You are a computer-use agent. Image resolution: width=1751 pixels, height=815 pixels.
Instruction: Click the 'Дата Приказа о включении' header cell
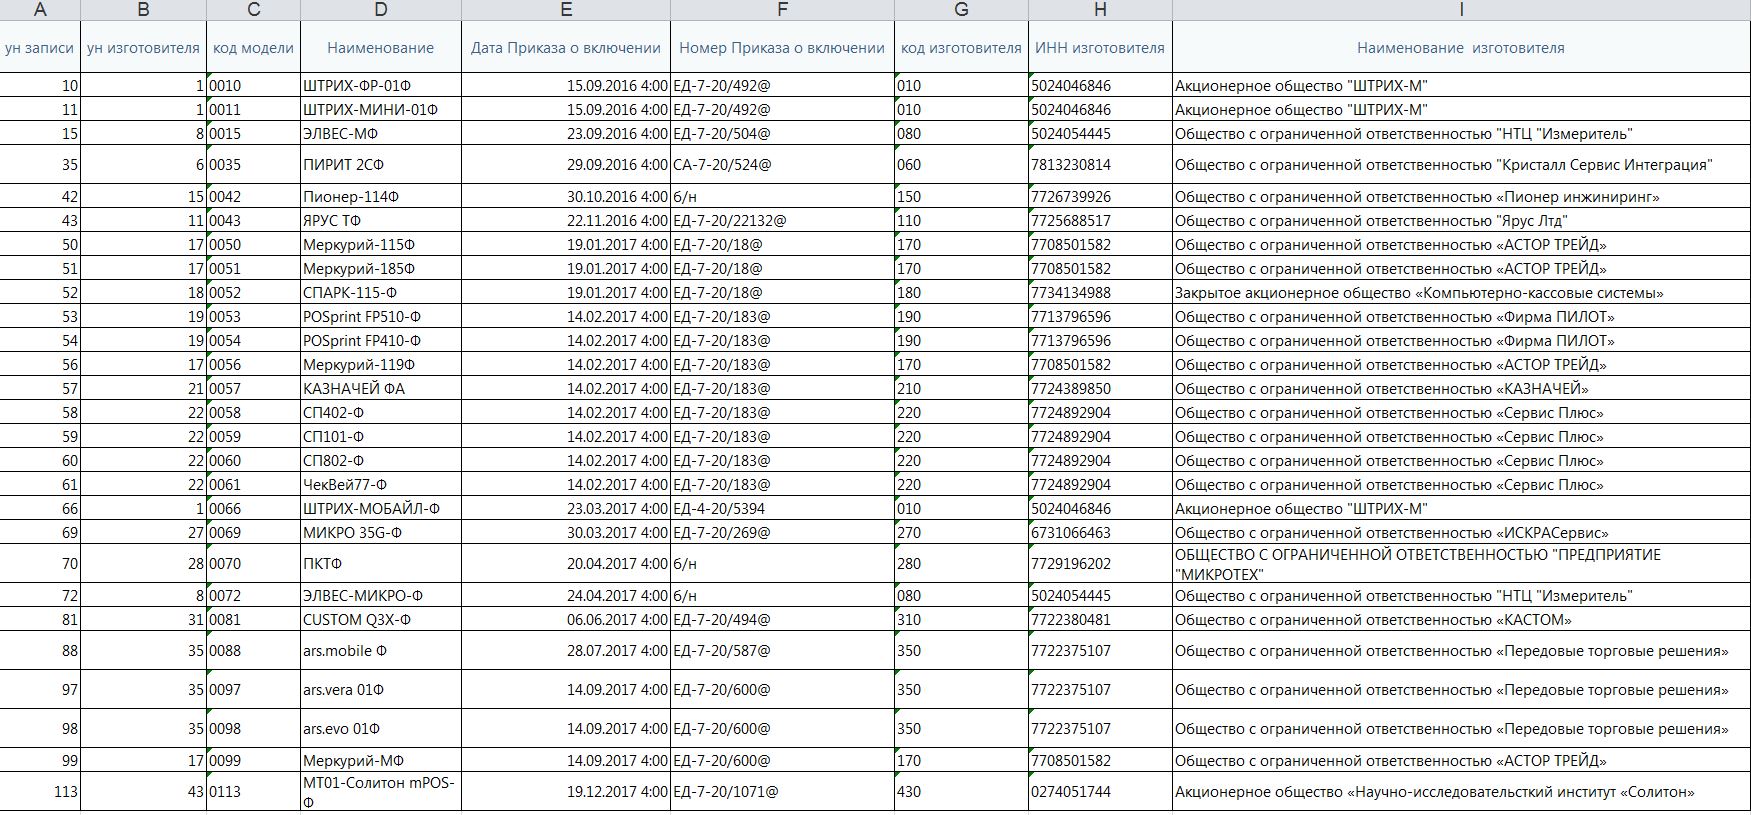(566, 47)
